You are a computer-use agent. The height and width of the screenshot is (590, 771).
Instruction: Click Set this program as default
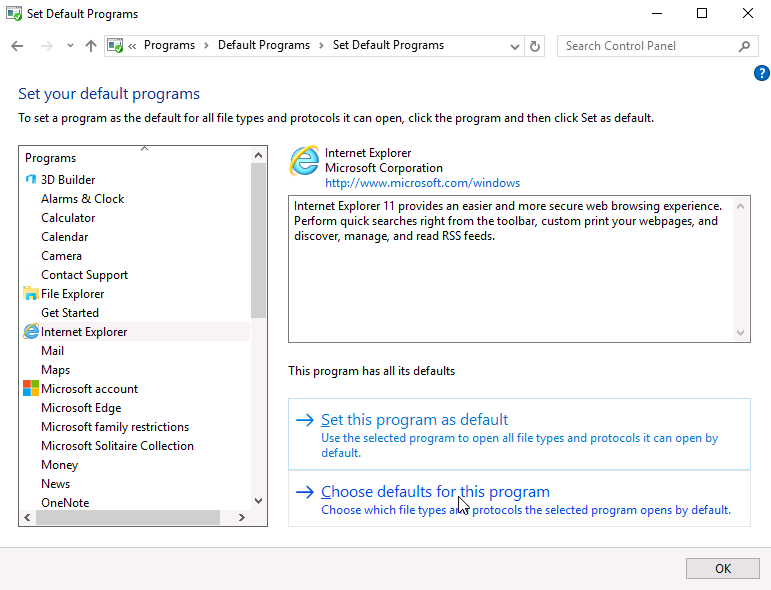pos(519,434)
